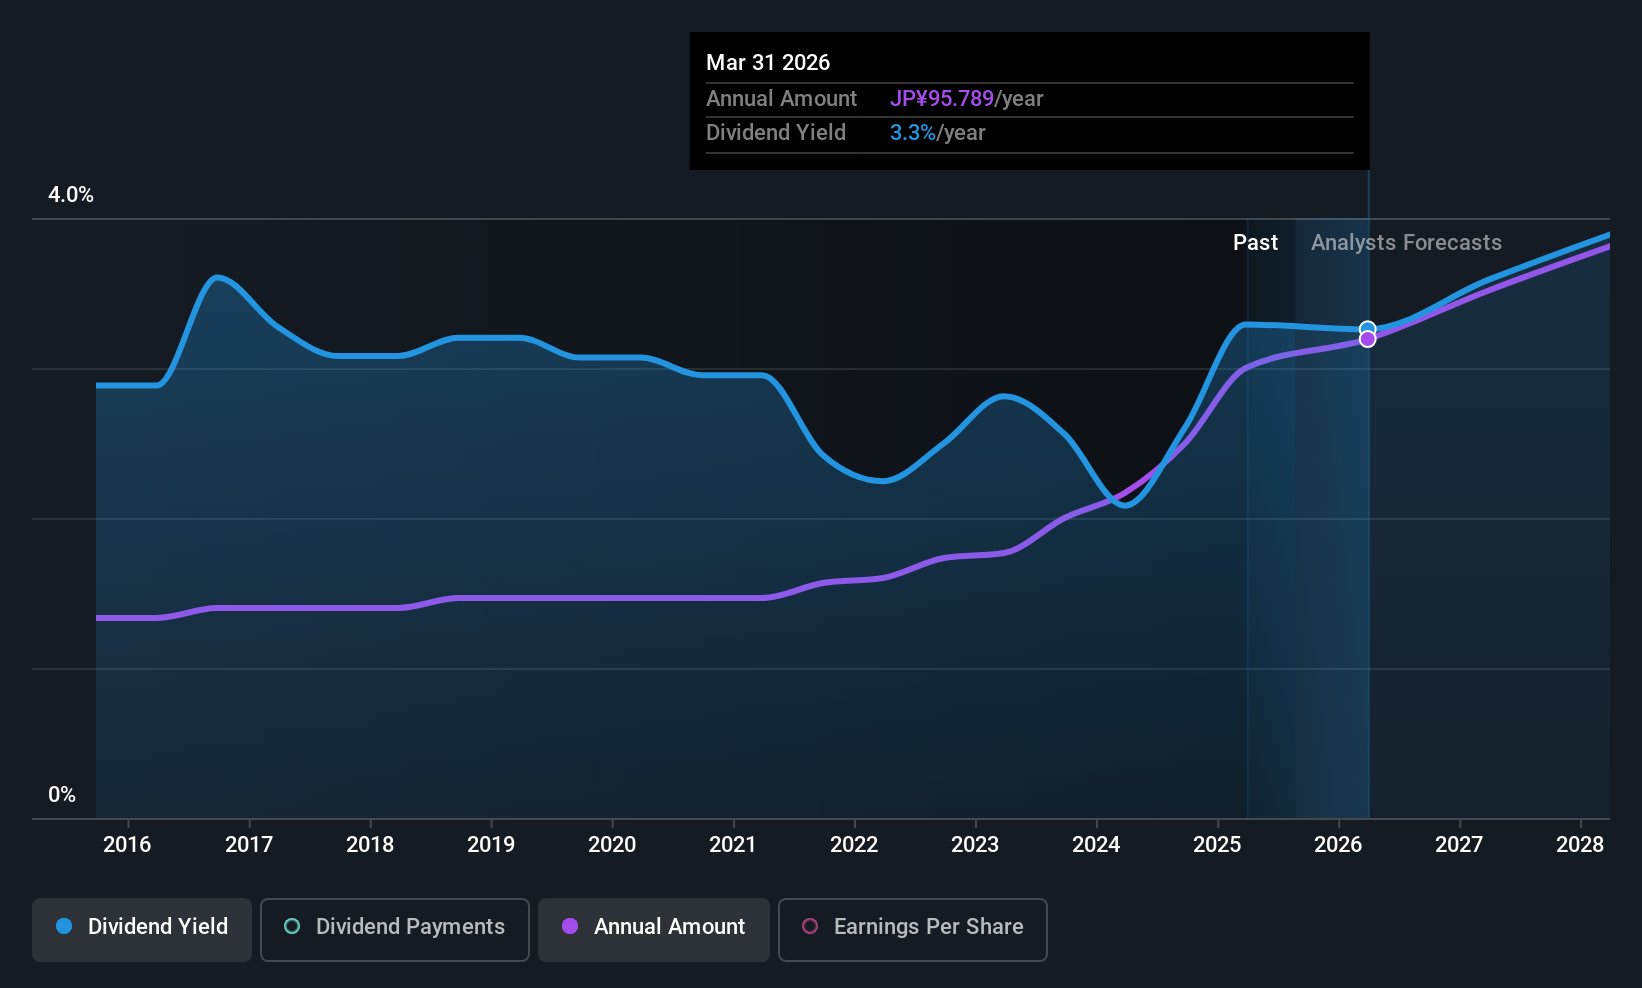
Task: Click the 2026 x-axis label
Action: 1338,845
